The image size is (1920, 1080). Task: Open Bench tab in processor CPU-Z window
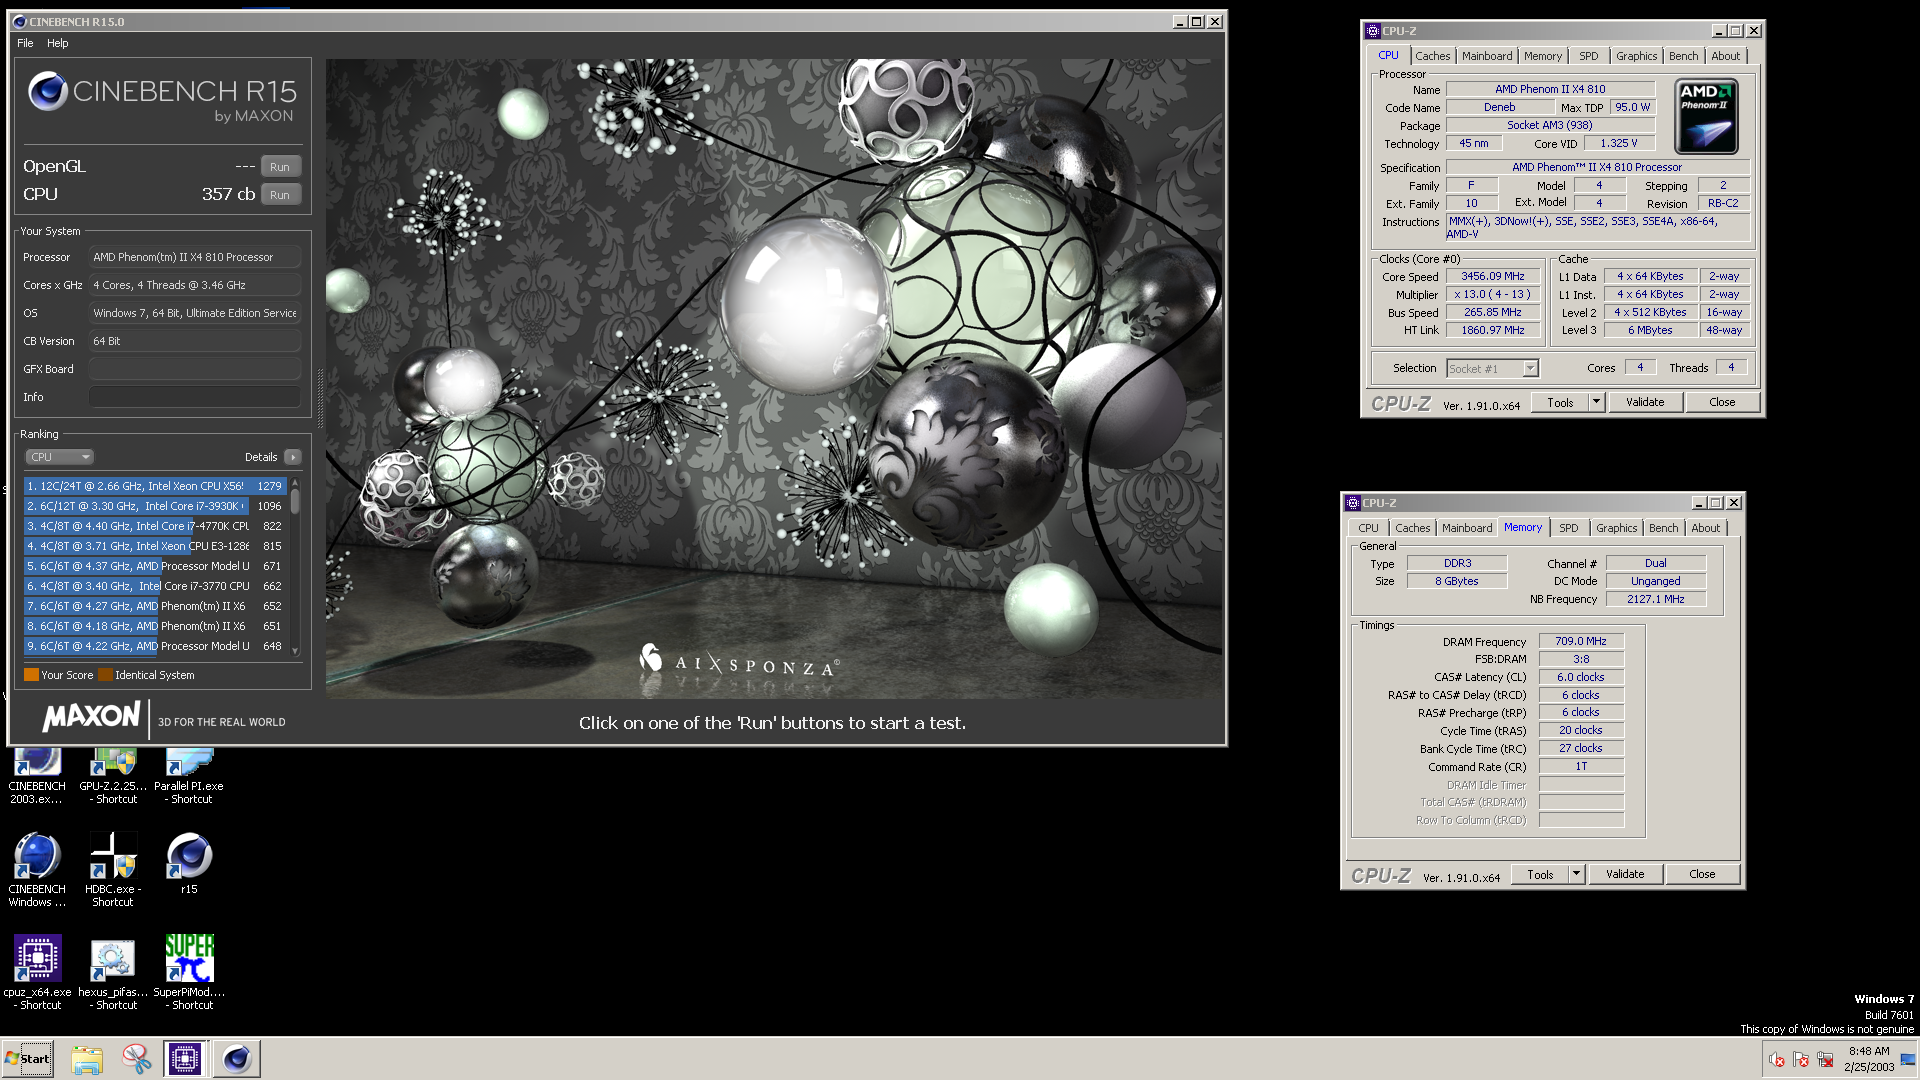tap(1683, 56)
